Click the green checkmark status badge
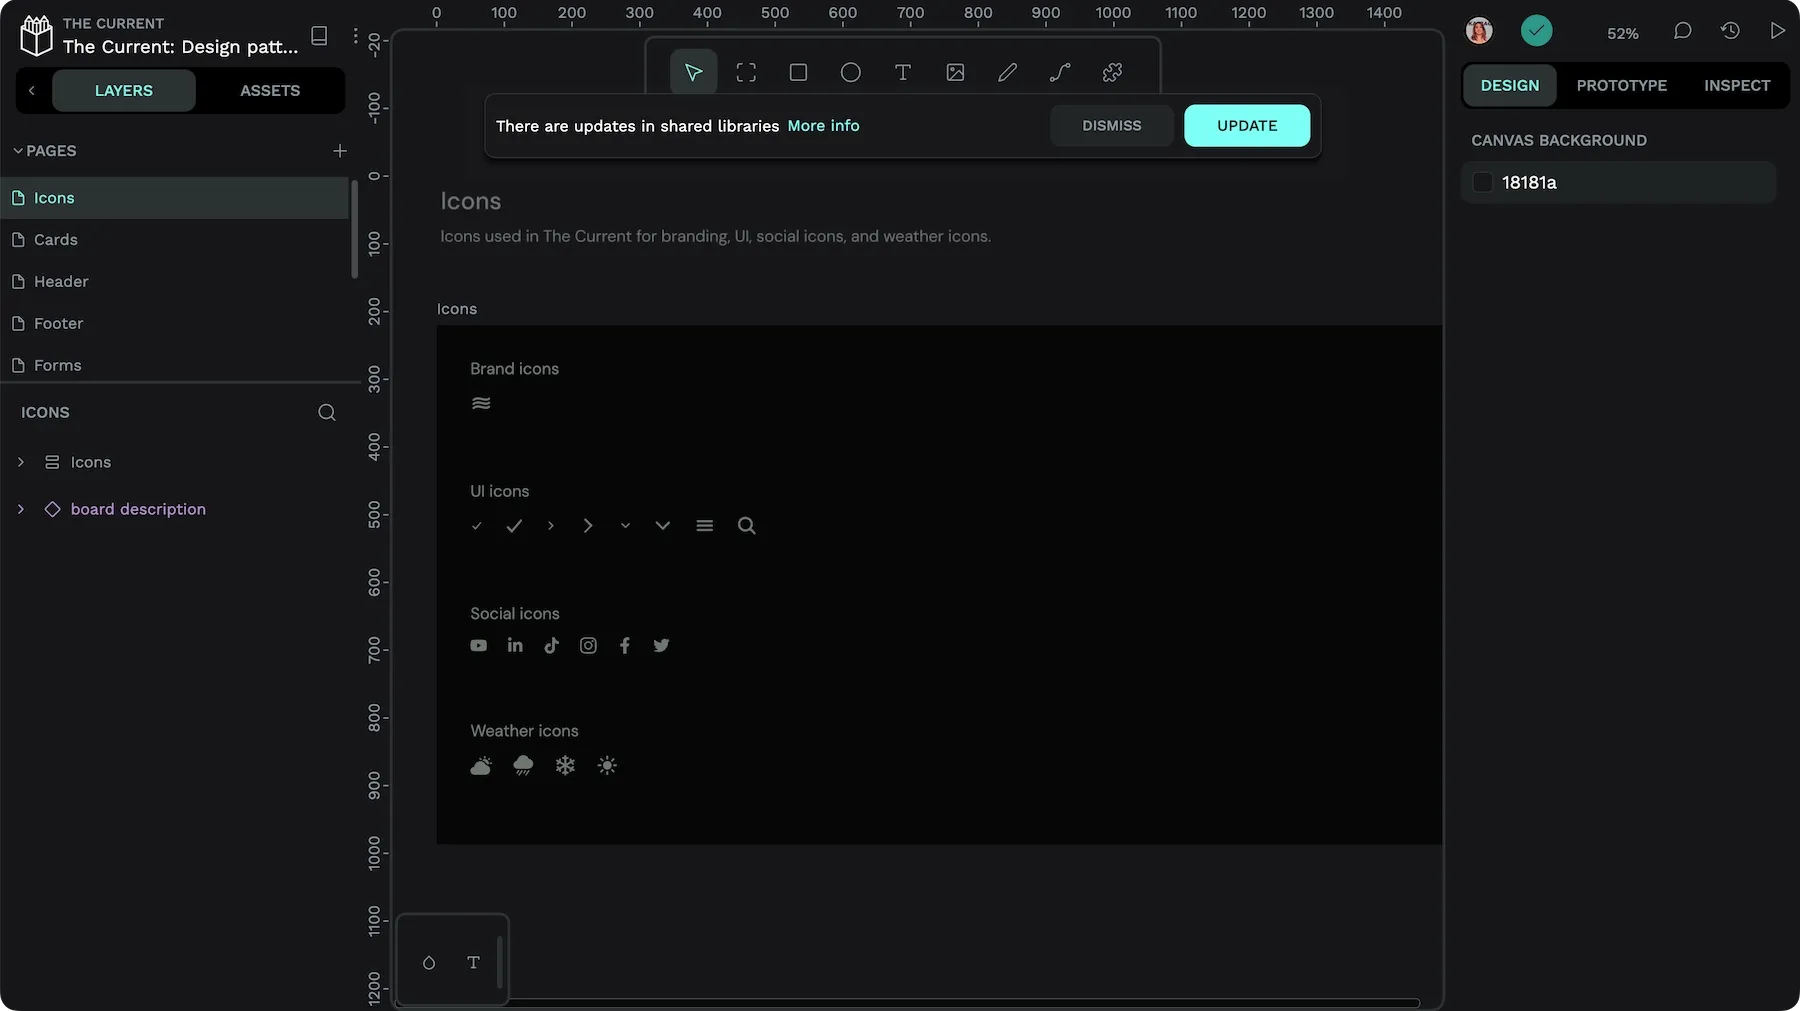 (x=1537, y=31)
